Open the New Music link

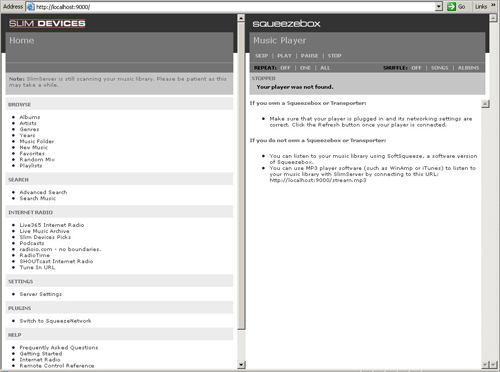(x=33, y=147)
